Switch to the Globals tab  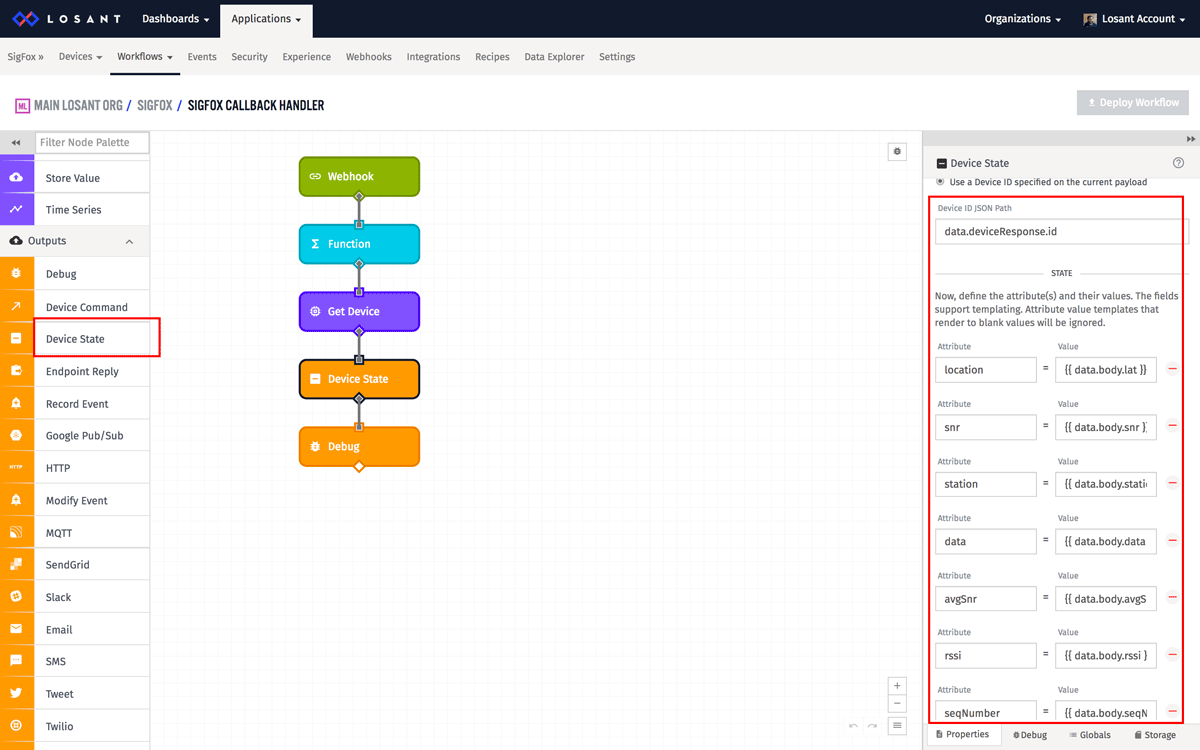(1090, 735)
